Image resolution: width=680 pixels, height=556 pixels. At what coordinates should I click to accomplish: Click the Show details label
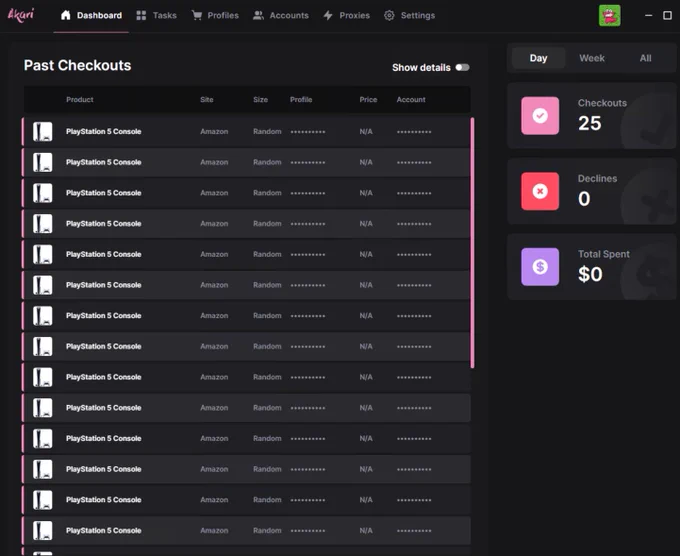422,68
